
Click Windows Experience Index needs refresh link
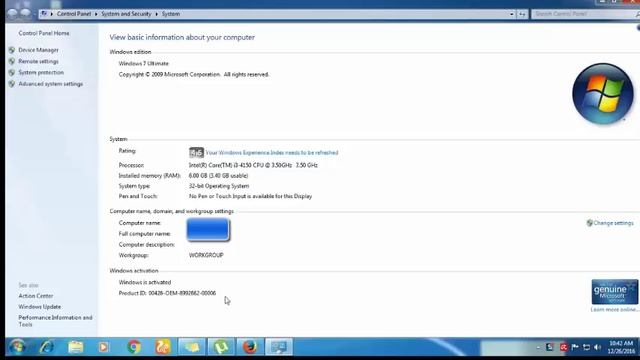coord(272,153)
